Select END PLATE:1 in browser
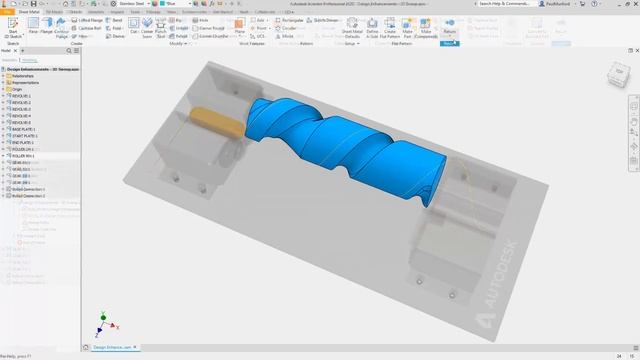This screenshot has width=640, height=360. [22, 142]
